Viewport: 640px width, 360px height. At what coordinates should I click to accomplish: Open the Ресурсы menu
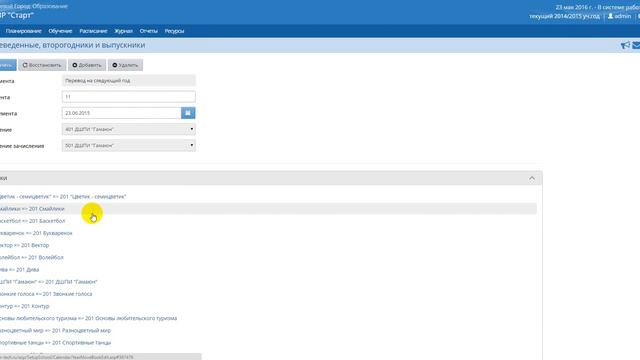pos(174,31)
